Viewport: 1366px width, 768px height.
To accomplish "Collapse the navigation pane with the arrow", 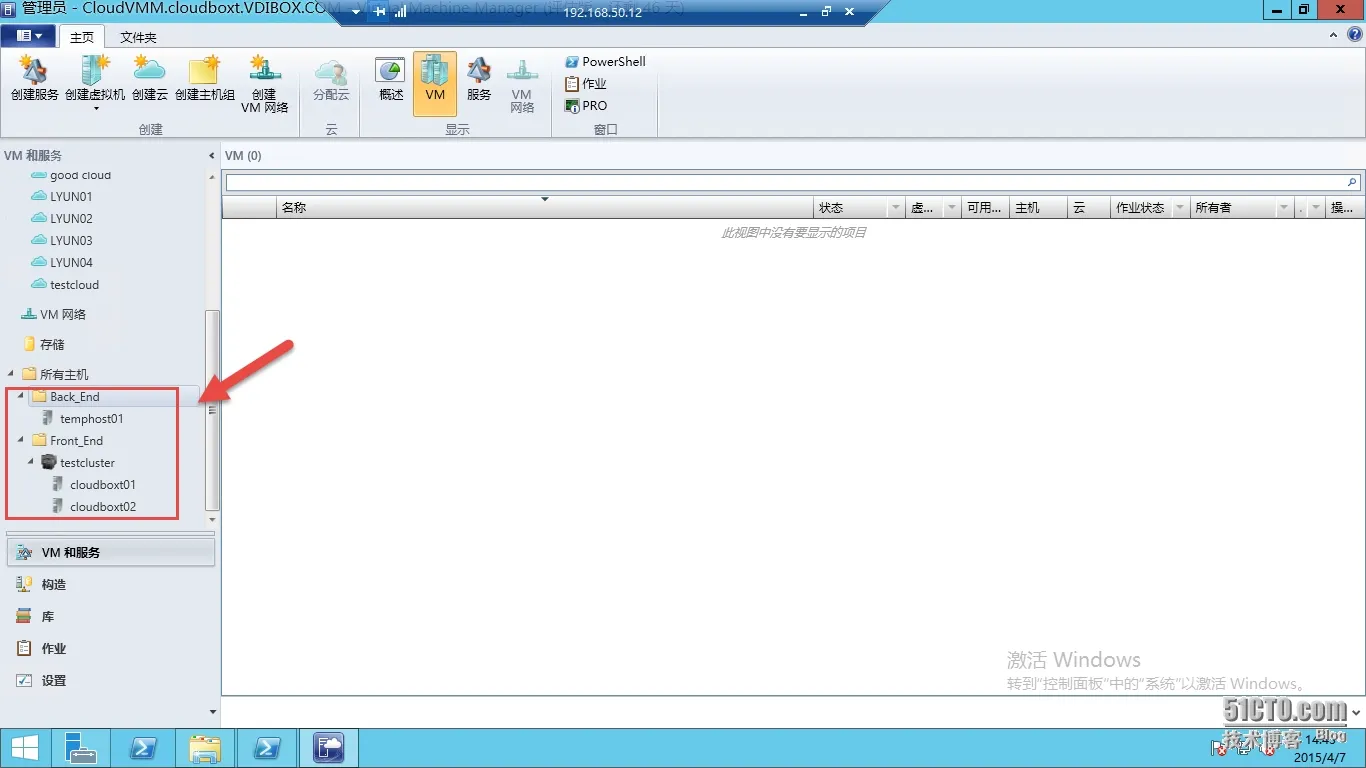I will click(x=211, y=156).
